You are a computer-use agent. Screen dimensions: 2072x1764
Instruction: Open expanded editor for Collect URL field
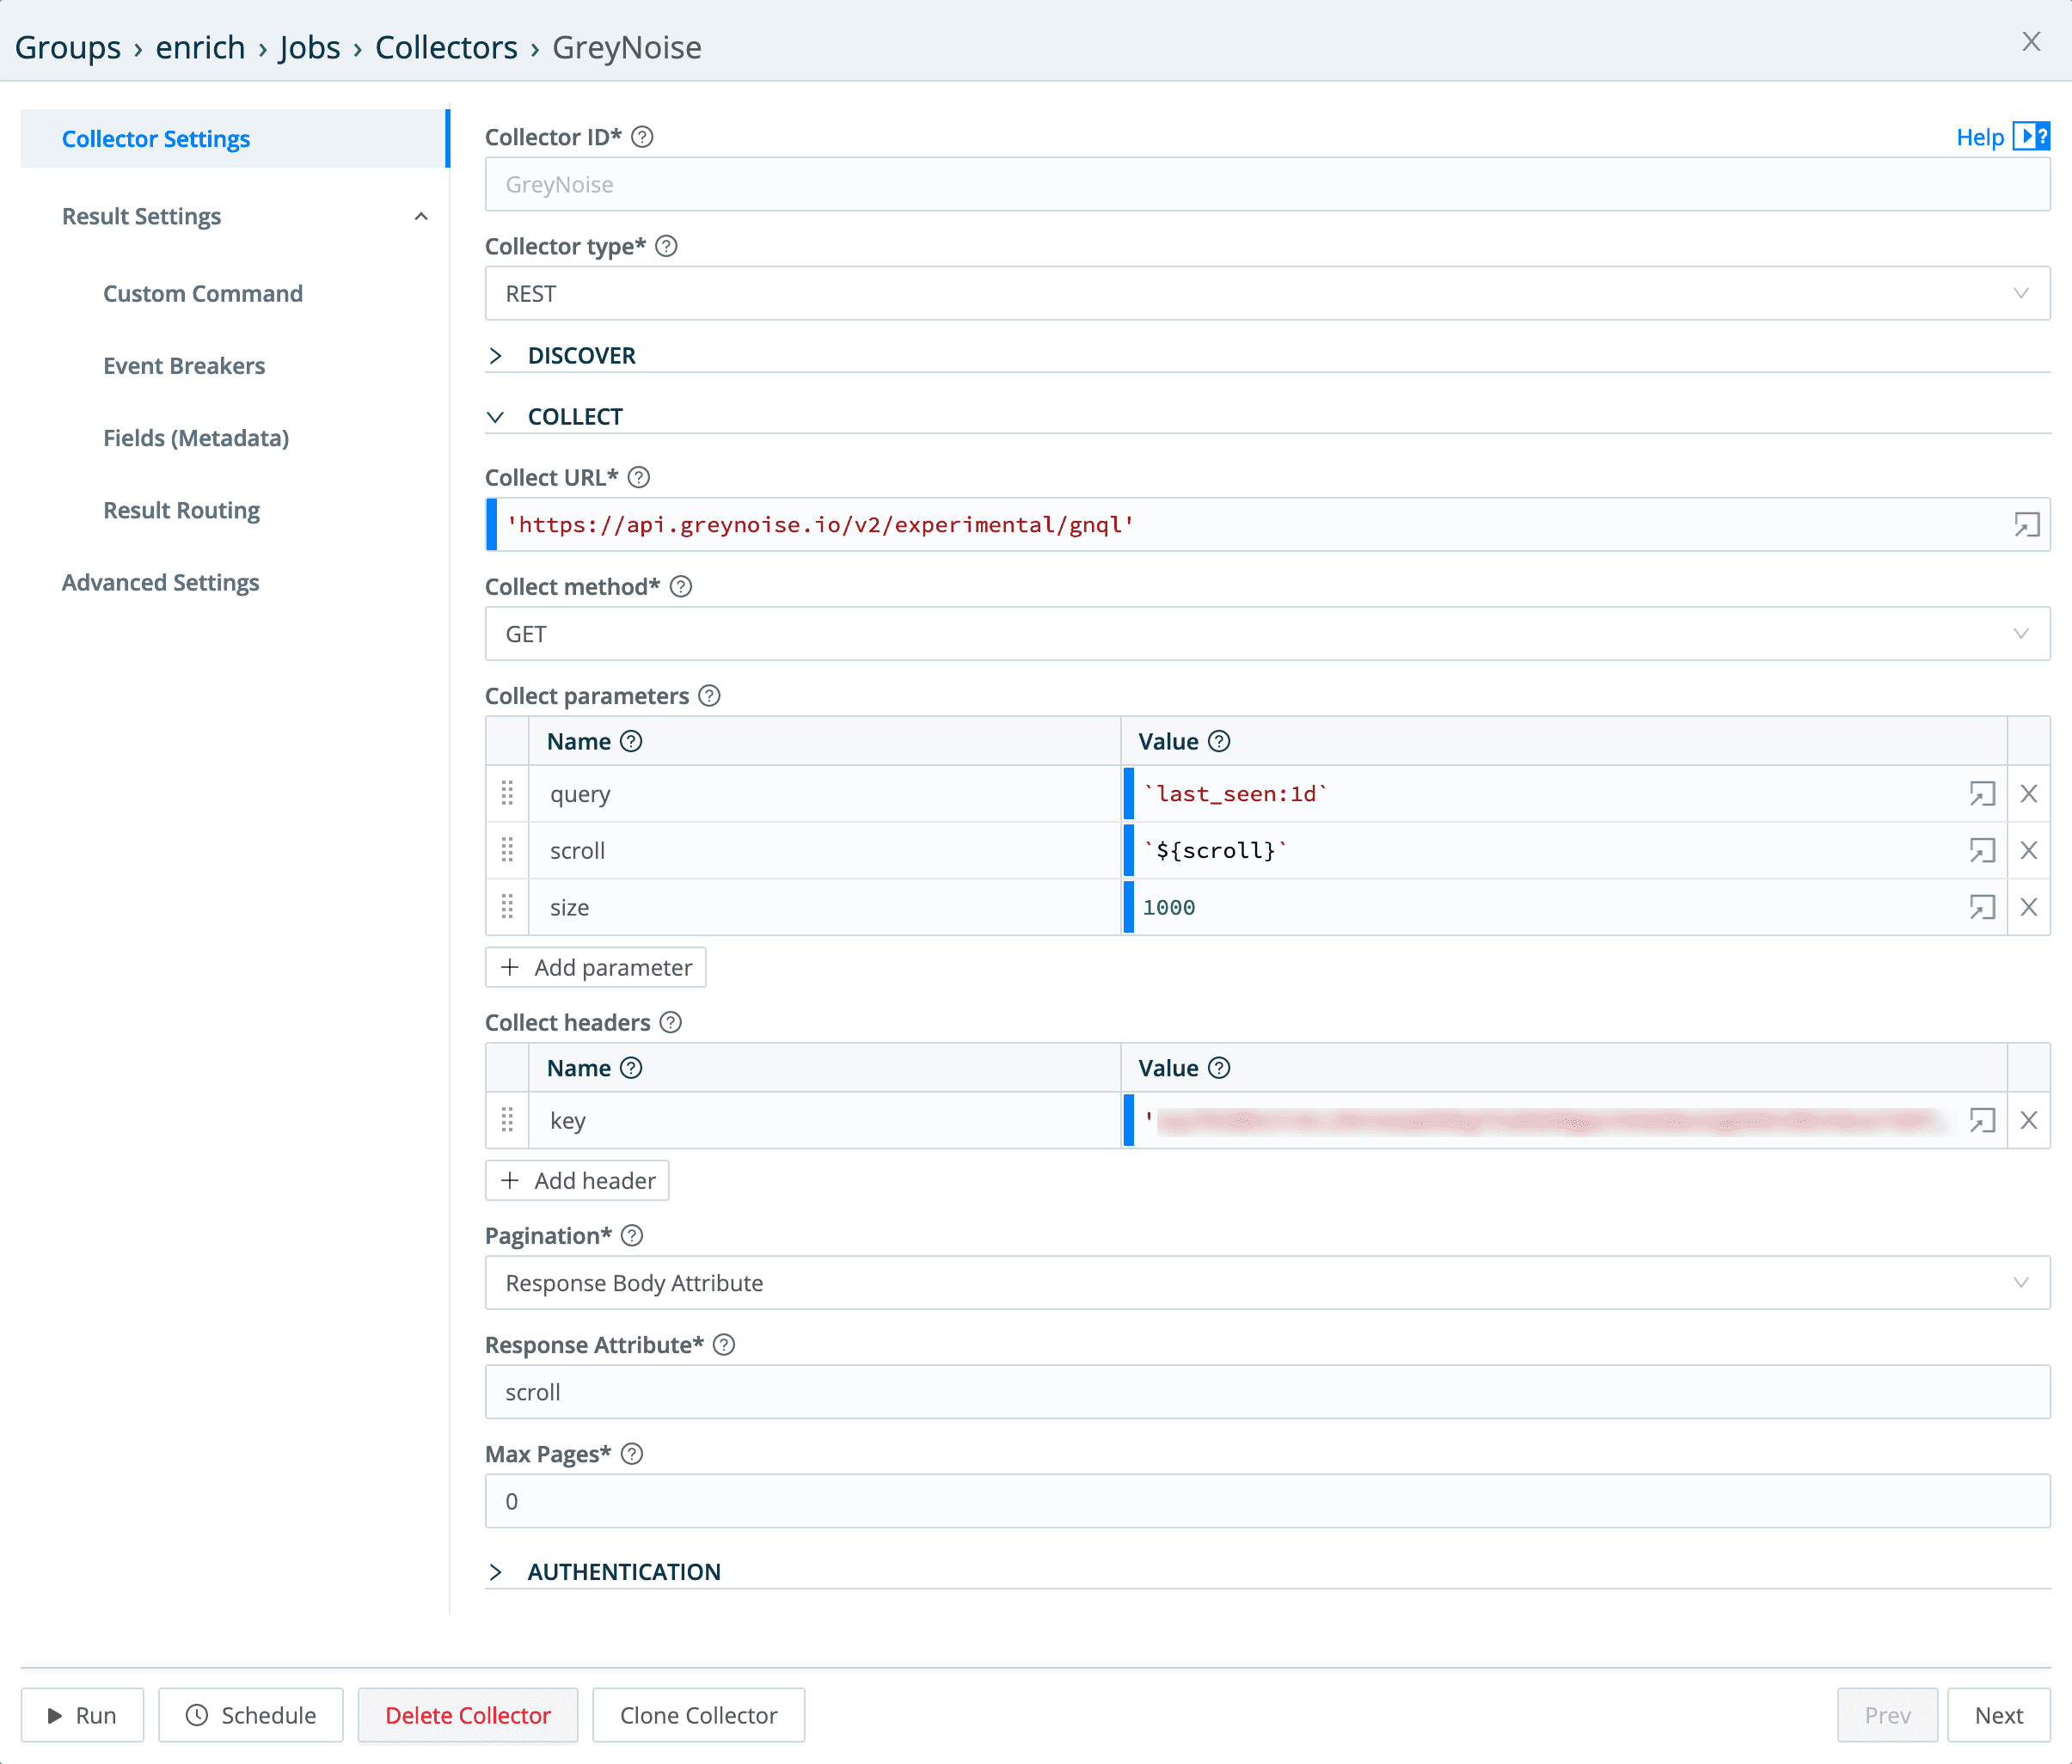[x=2026, y=525]
